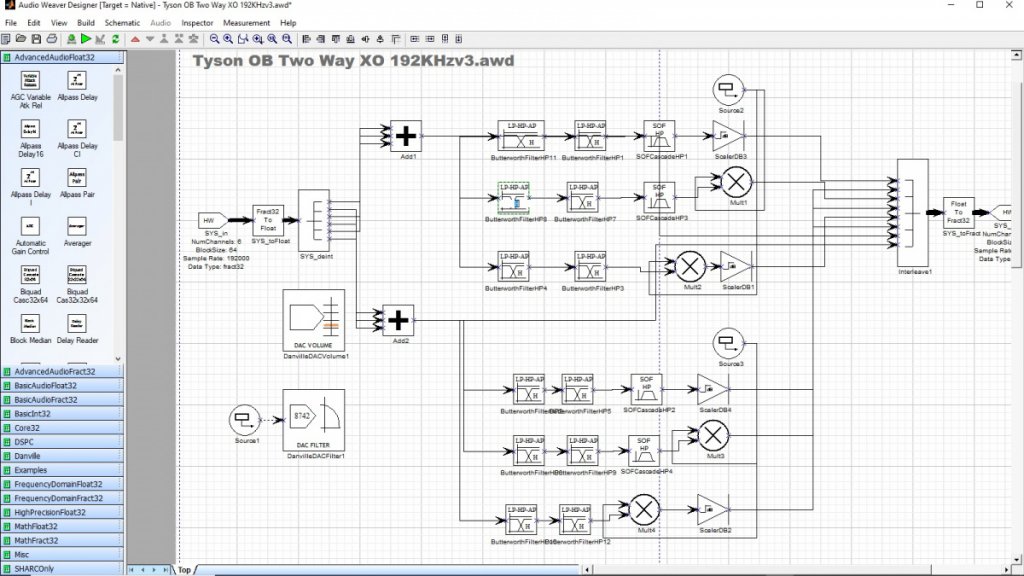Select the Add2 adder block
The height and width of the screenshot is (576, 1024).
click(398, 320)
